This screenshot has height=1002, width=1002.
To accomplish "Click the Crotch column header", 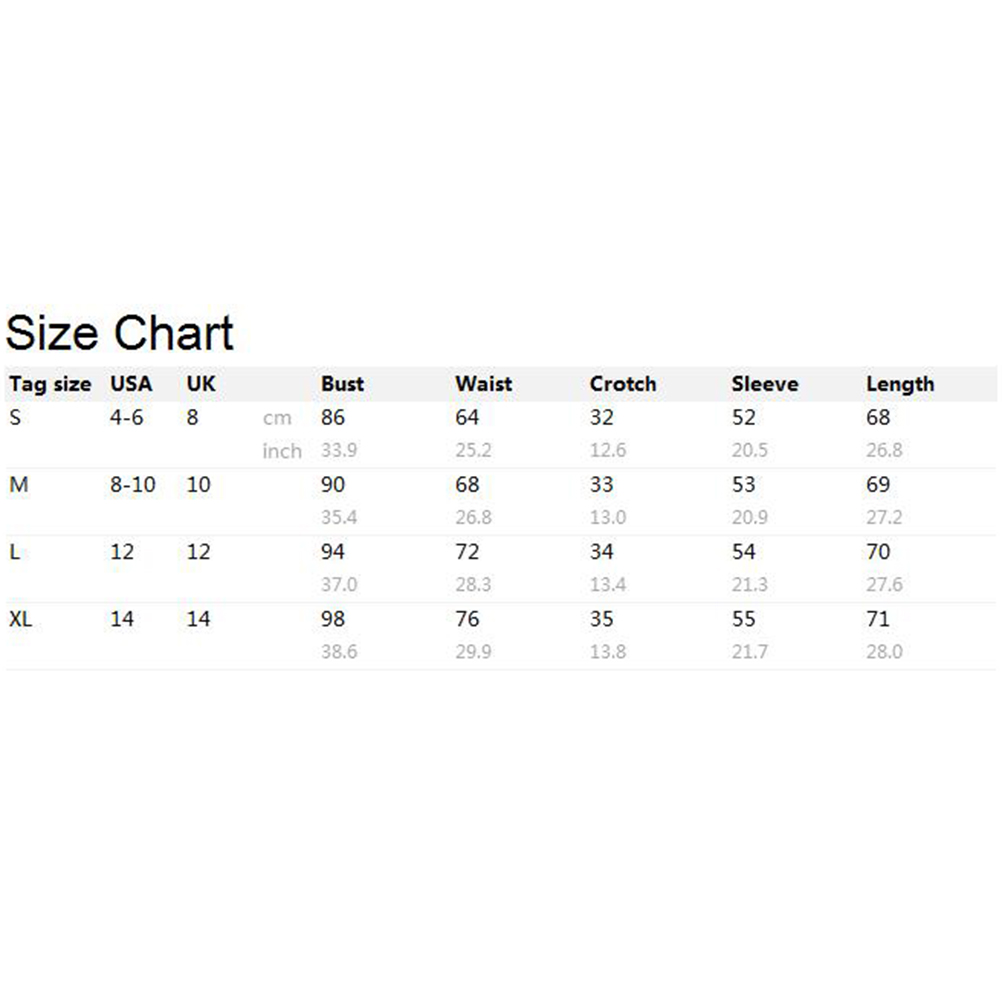I will (623, 384).
